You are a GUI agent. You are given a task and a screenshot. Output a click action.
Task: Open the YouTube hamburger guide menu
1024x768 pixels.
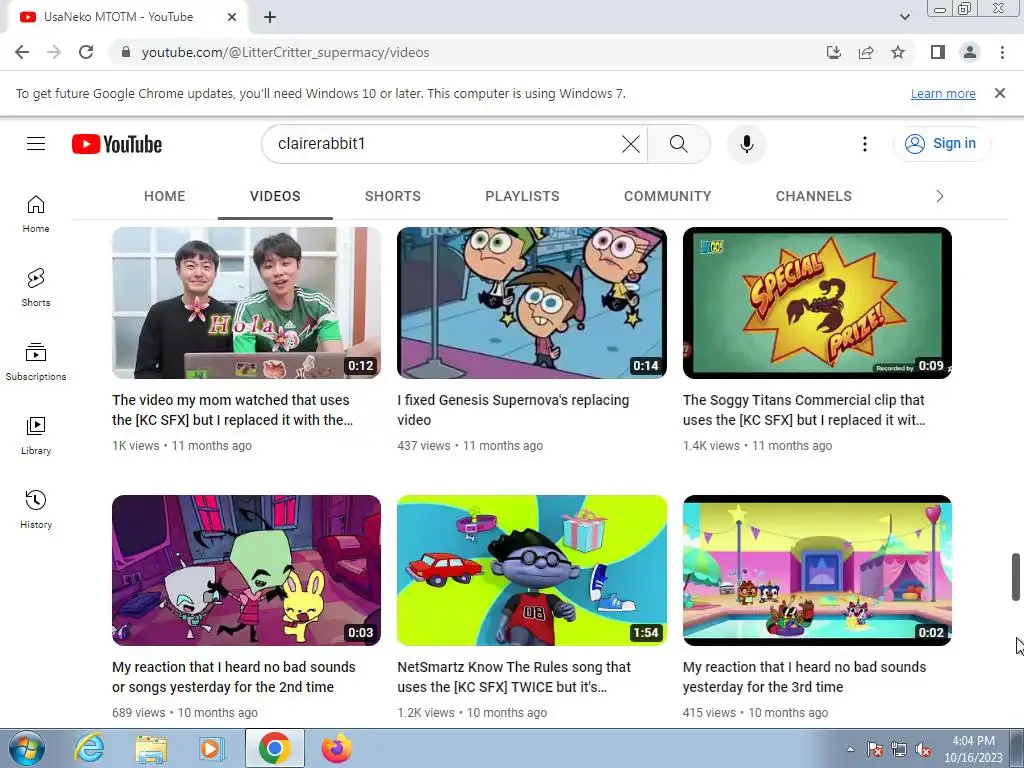(36, 144)
